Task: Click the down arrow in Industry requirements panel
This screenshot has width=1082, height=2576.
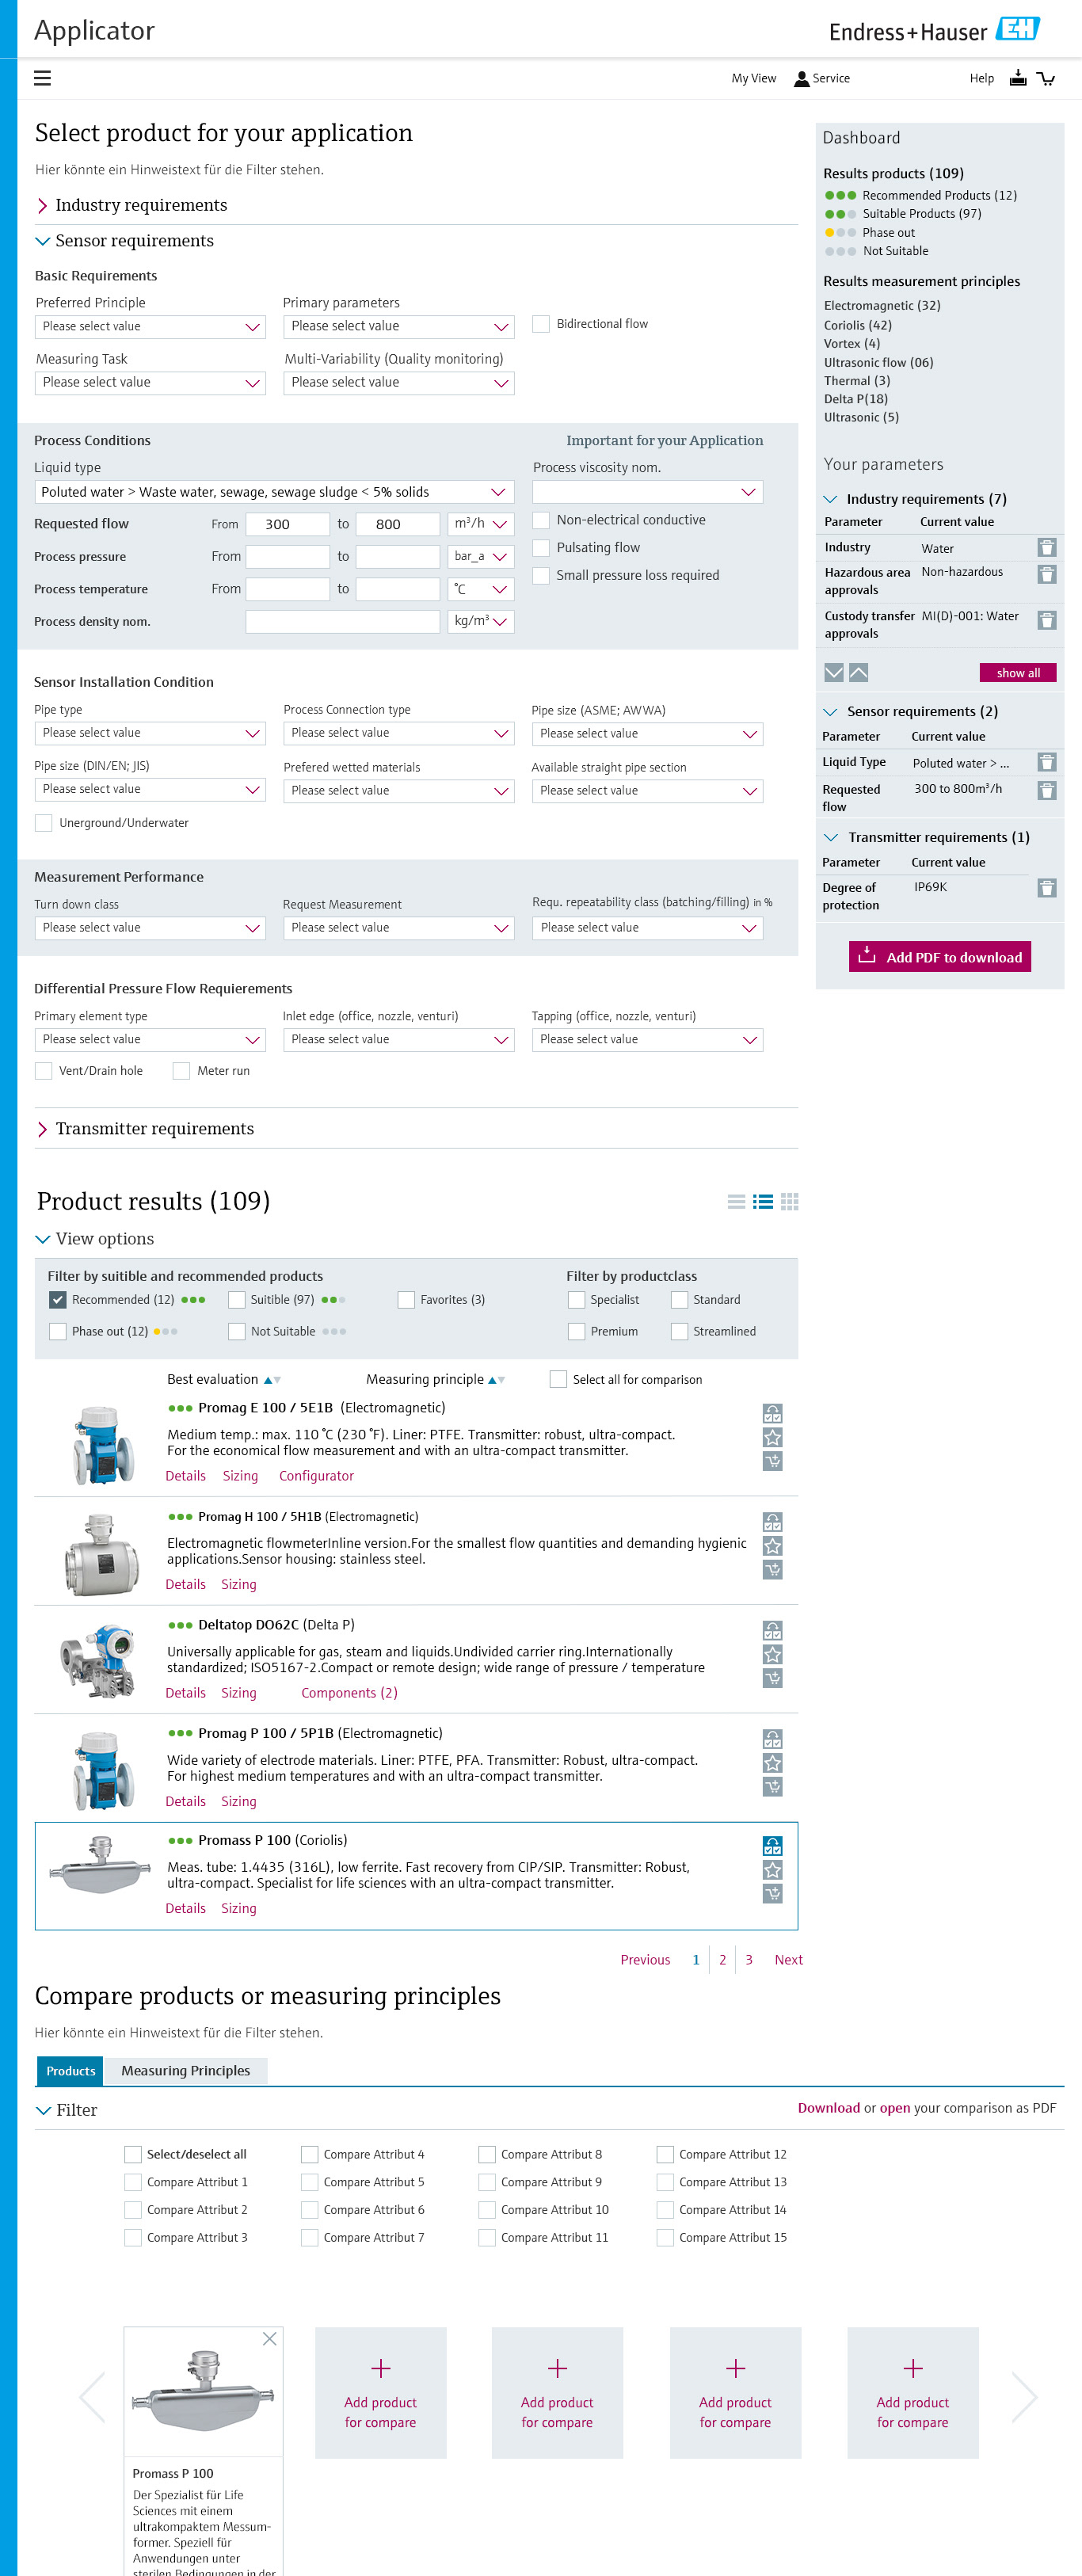Action: coord(833,672)
